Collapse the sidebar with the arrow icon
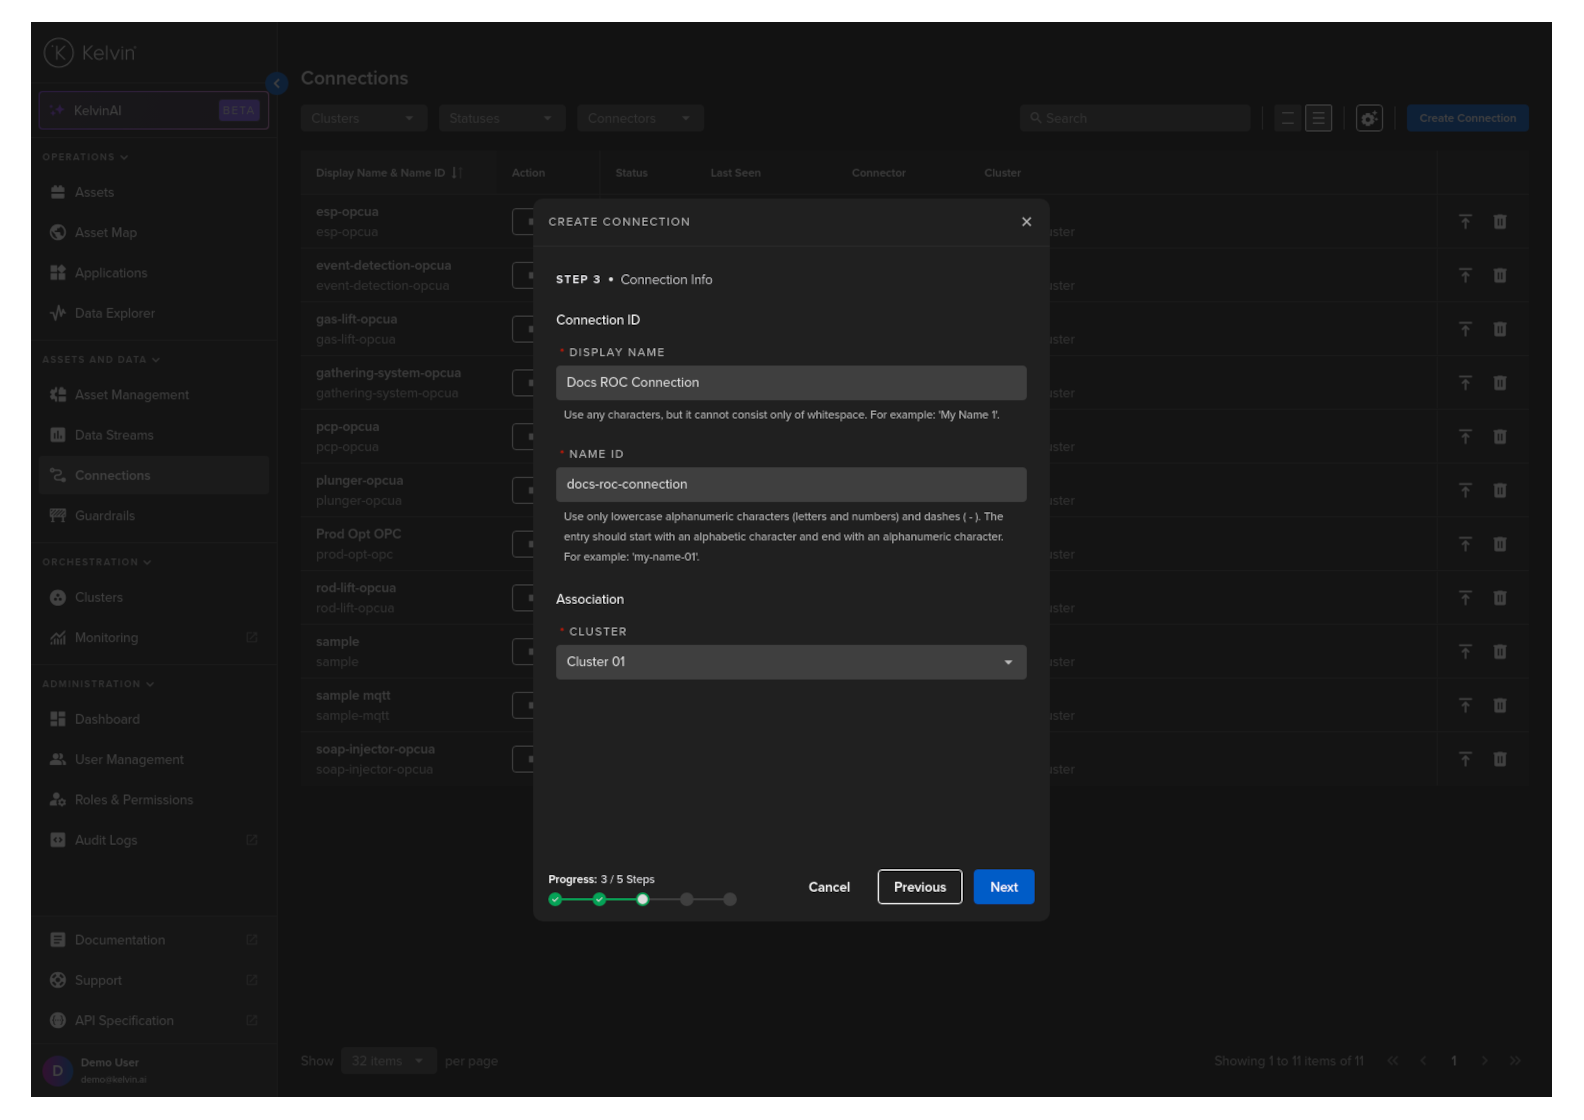1584x1120 pixels. pos(277,83)
